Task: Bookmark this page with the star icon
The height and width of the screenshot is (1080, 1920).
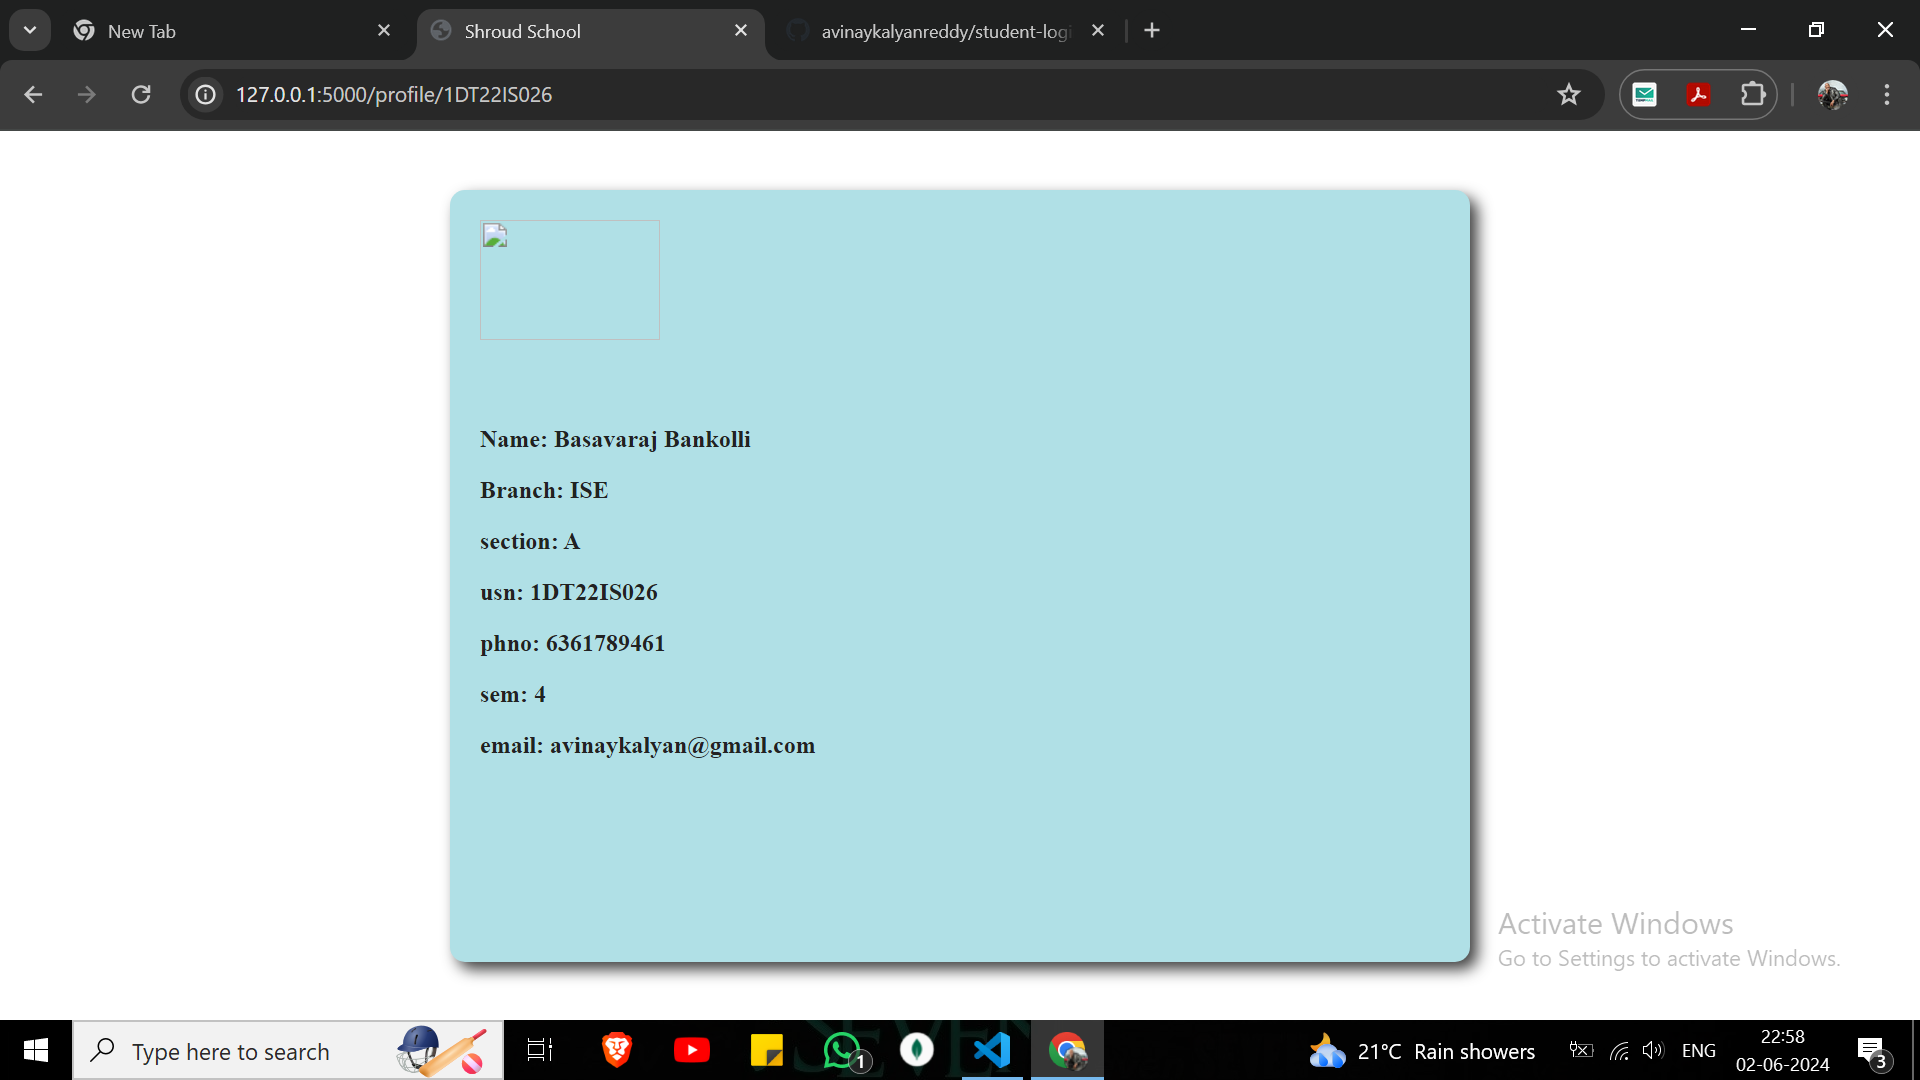Action: (x=1568, y=94)
